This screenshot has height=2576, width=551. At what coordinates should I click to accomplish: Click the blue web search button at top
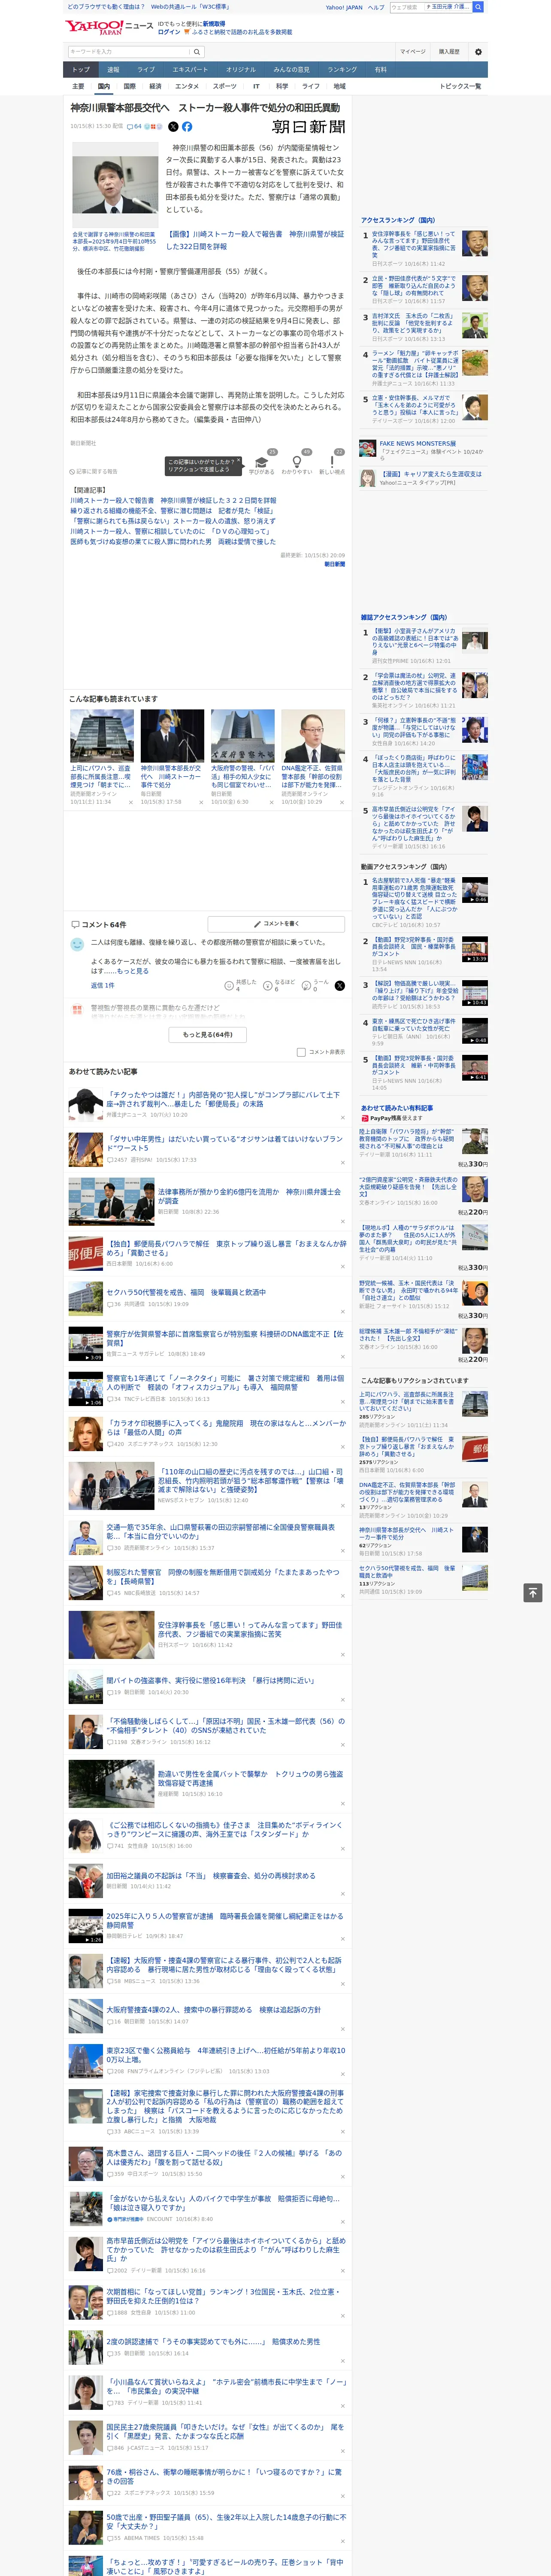[x=478, y=7]
